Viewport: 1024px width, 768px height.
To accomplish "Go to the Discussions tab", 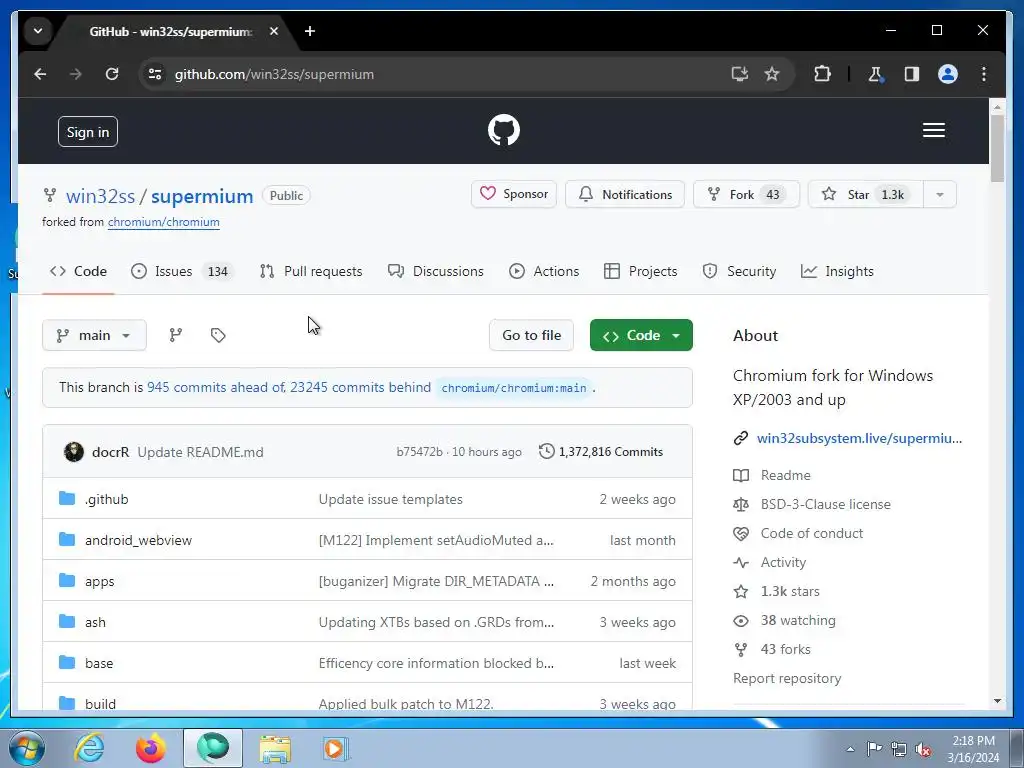I will 436,271.
